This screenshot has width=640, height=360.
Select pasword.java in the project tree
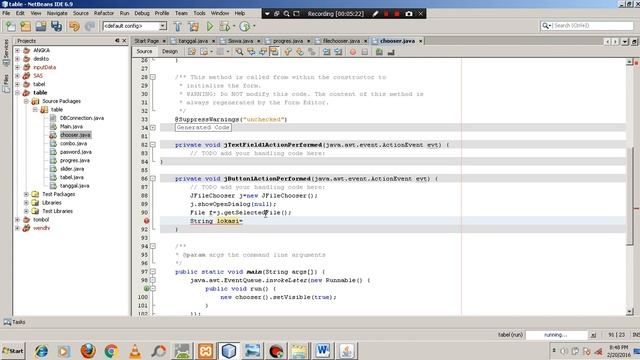[x=76, y=152]
